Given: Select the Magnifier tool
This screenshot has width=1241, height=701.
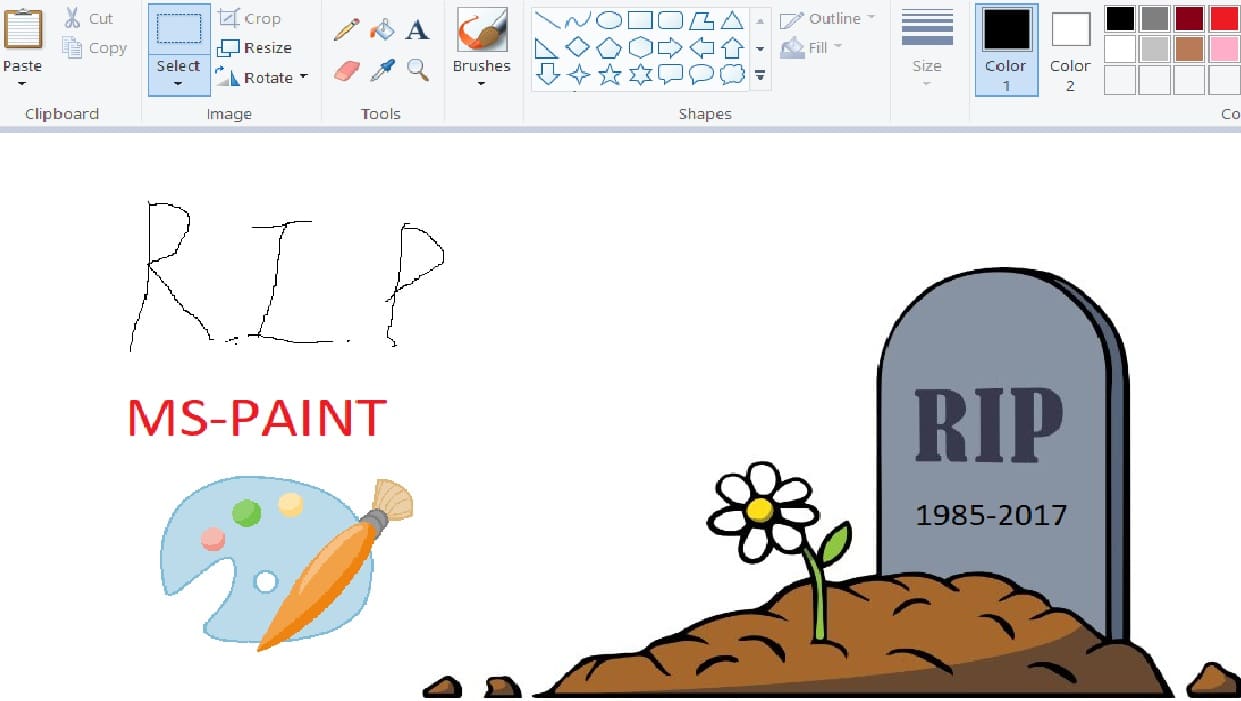Looking at the screenshot, I should (418, 70).
